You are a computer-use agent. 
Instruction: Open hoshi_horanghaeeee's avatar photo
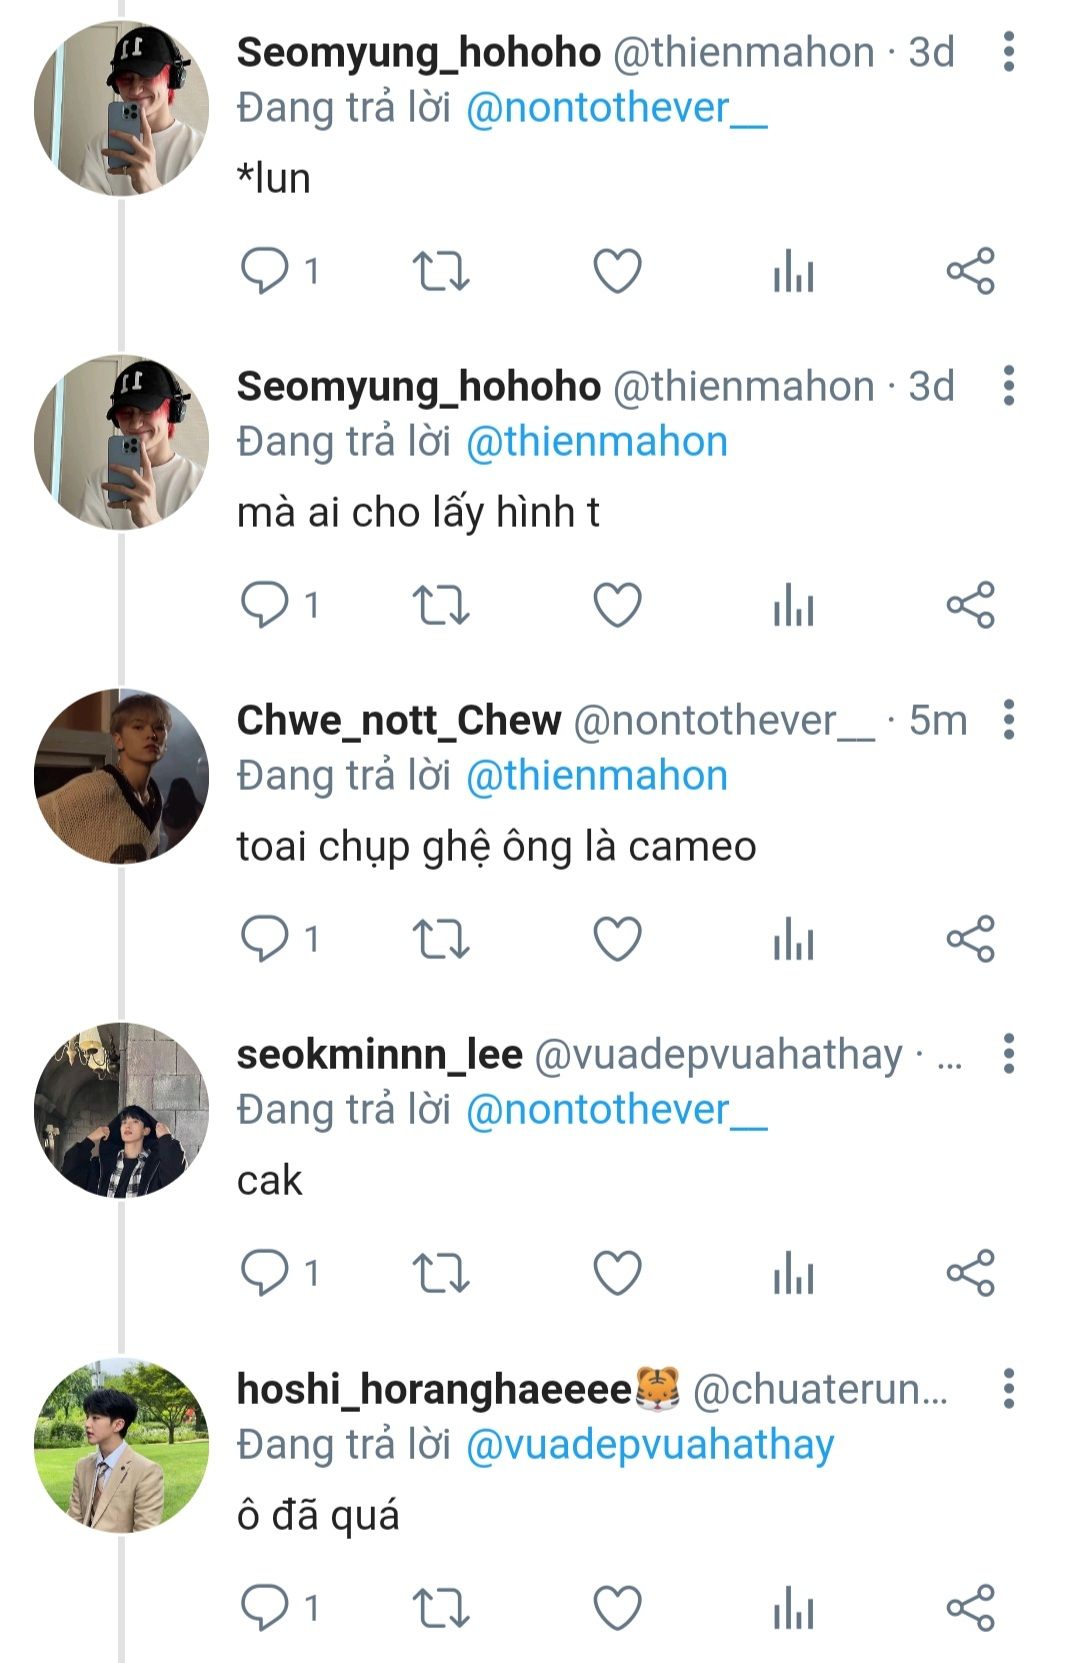tap(121, 1445)
